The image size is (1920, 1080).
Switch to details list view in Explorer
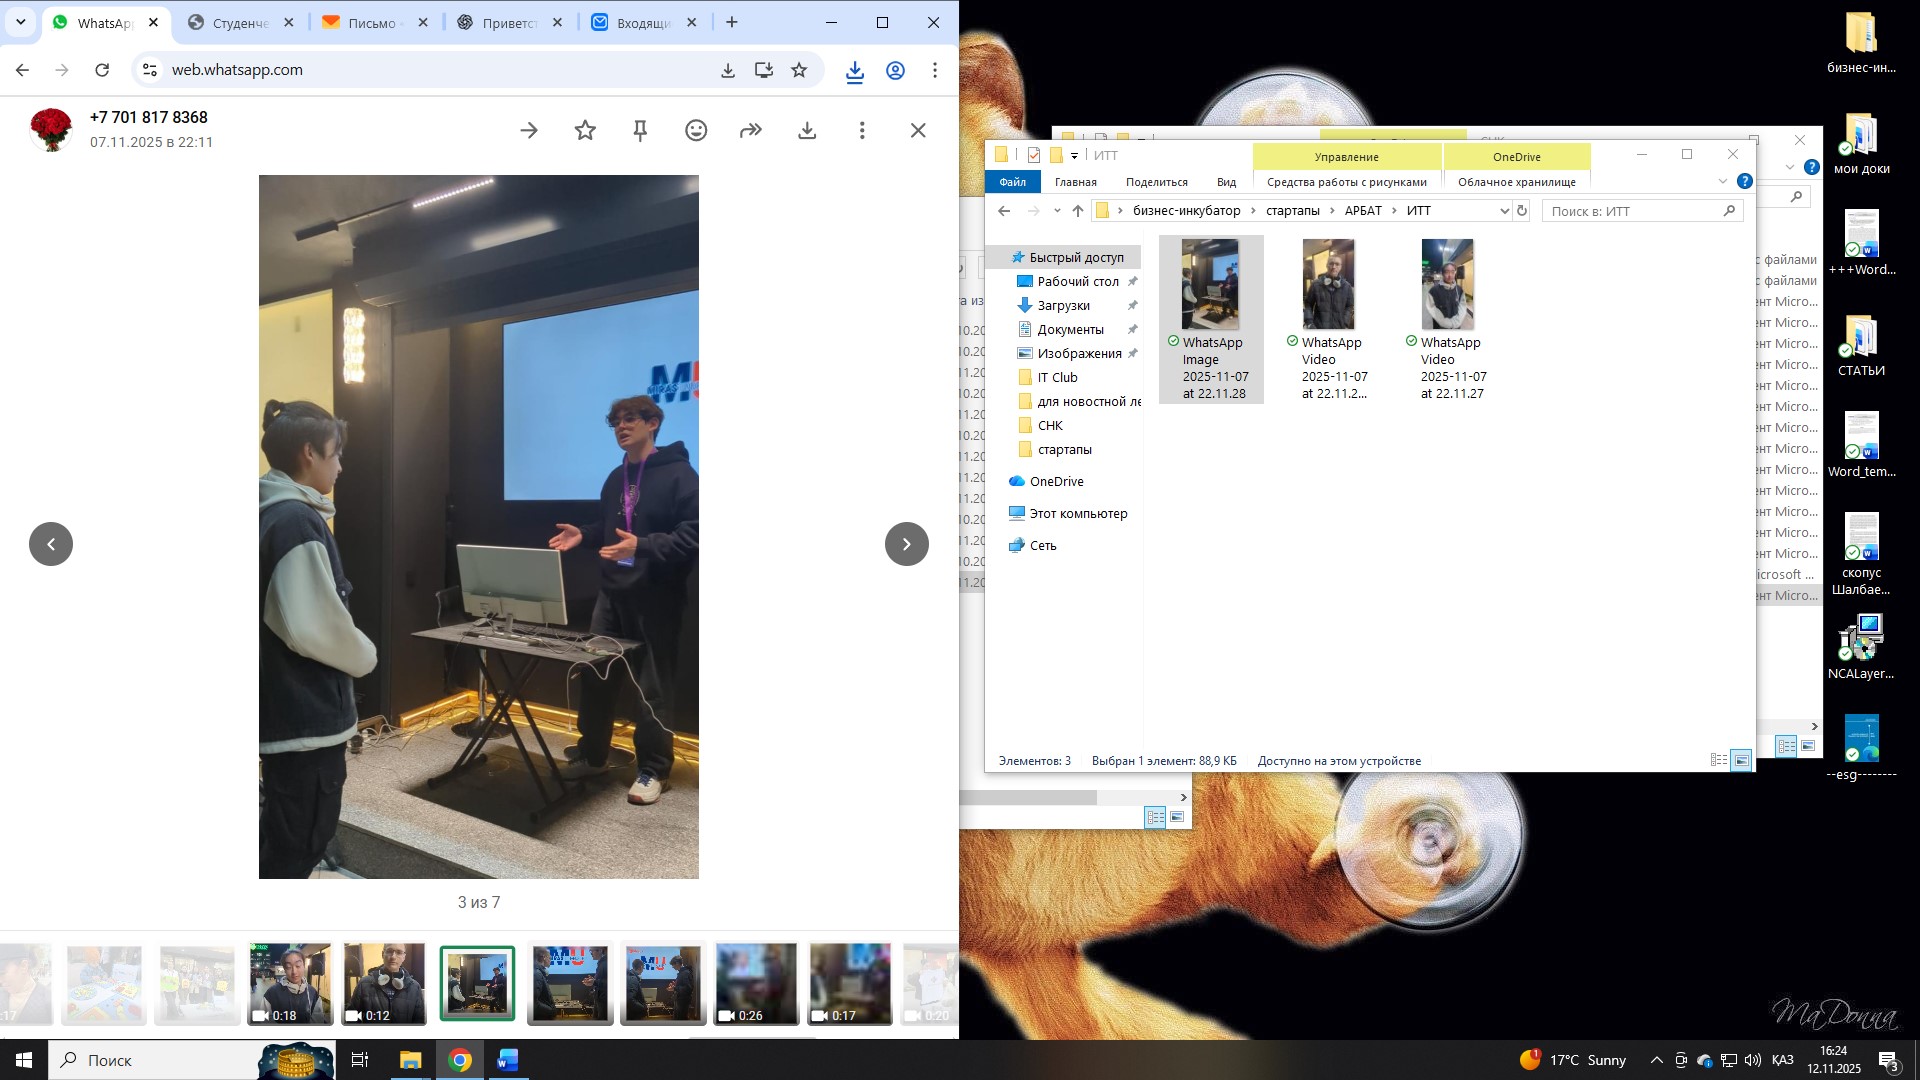pyautogui.click(x=1718, y=761)
